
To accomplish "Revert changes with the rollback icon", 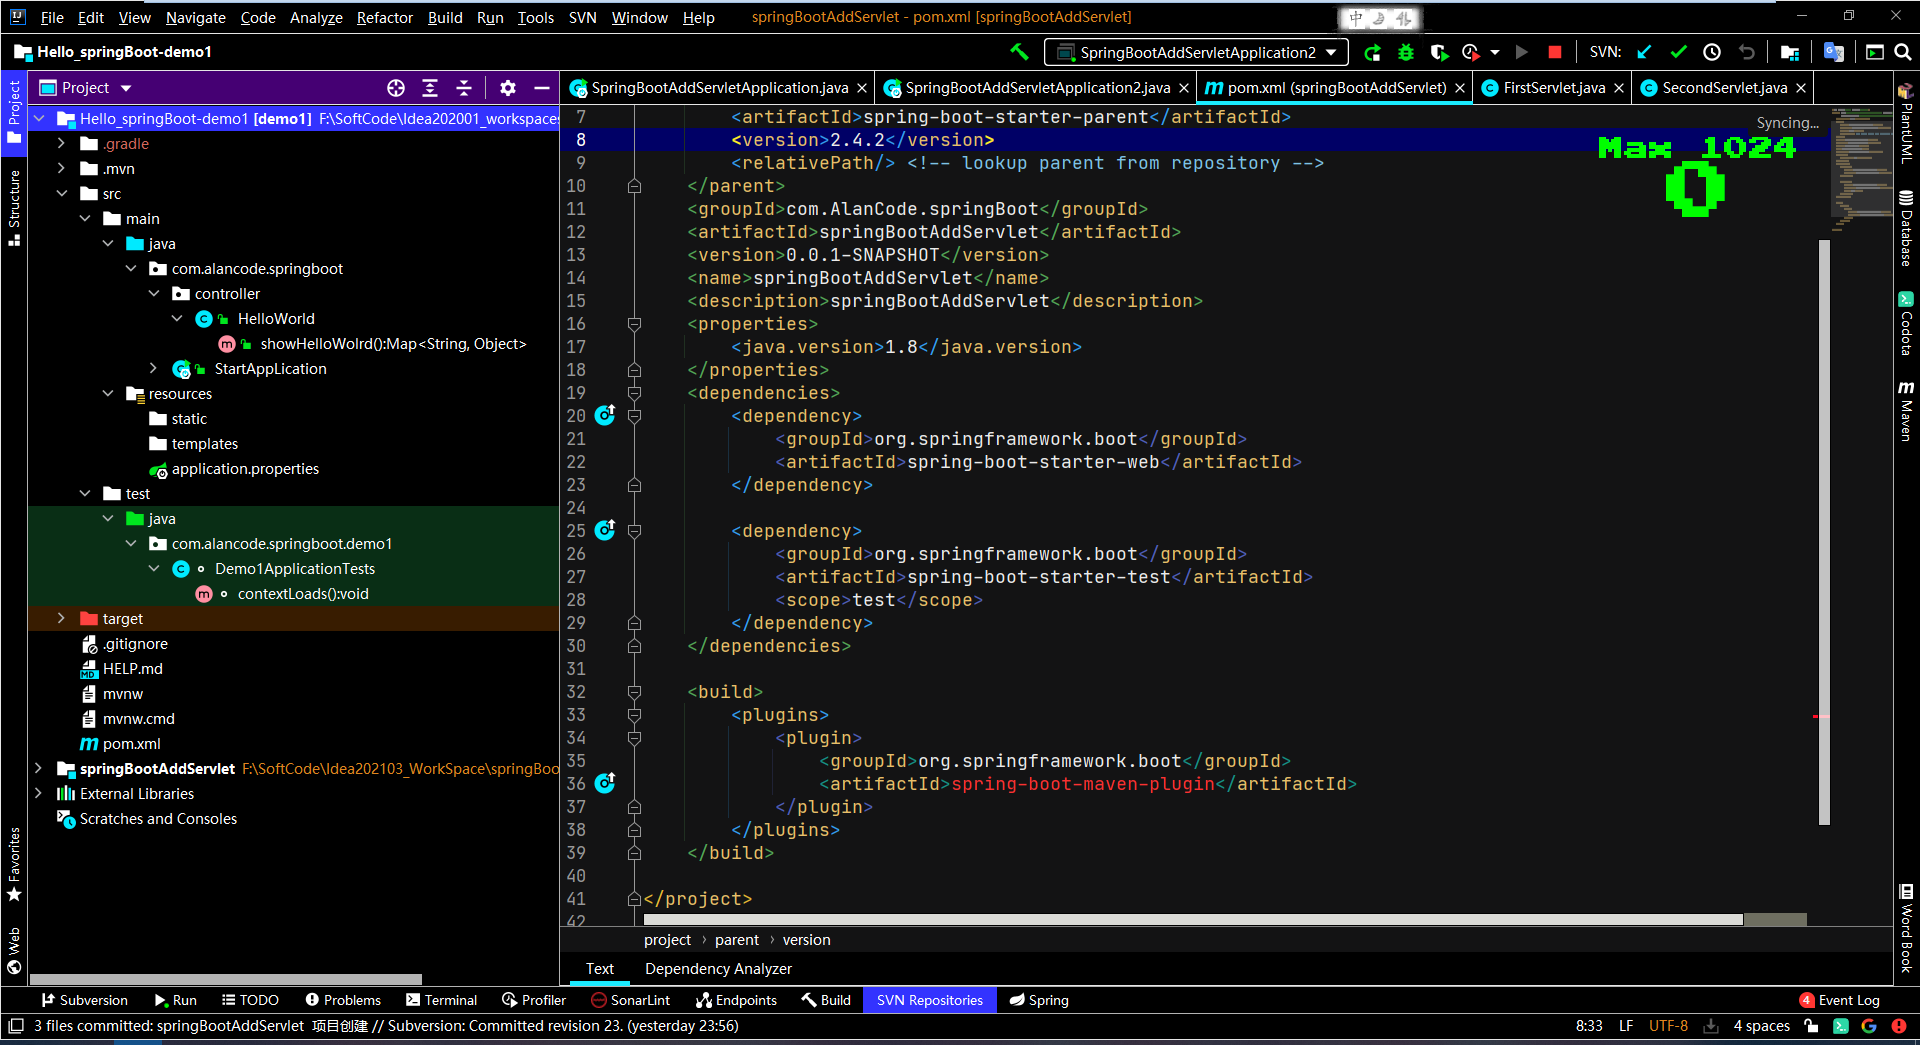I will click(x=1746, y=52).
